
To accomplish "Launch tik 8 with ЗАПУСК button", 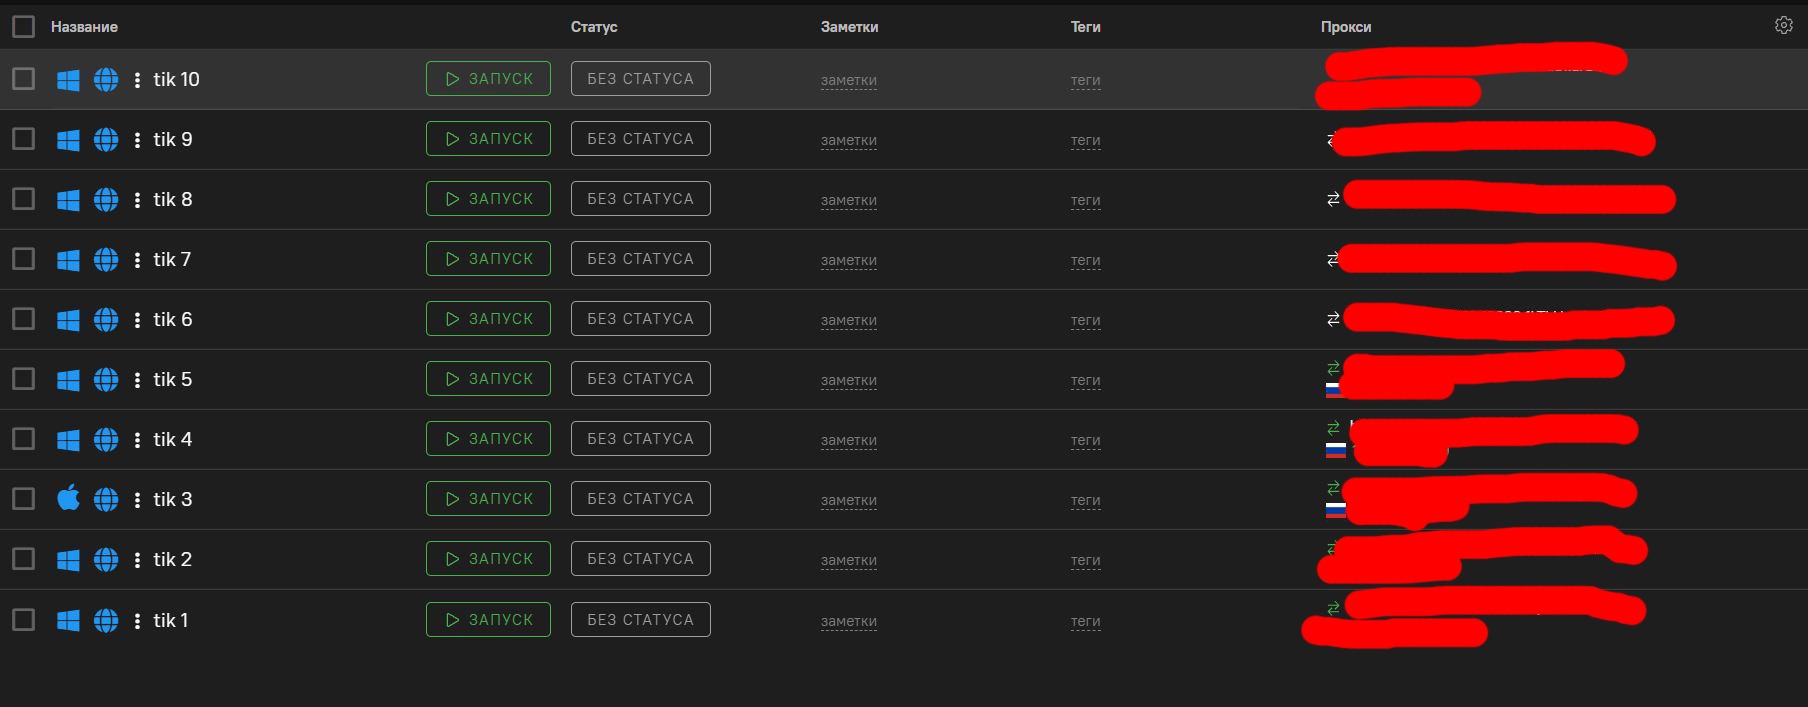I will click(488, 199).
